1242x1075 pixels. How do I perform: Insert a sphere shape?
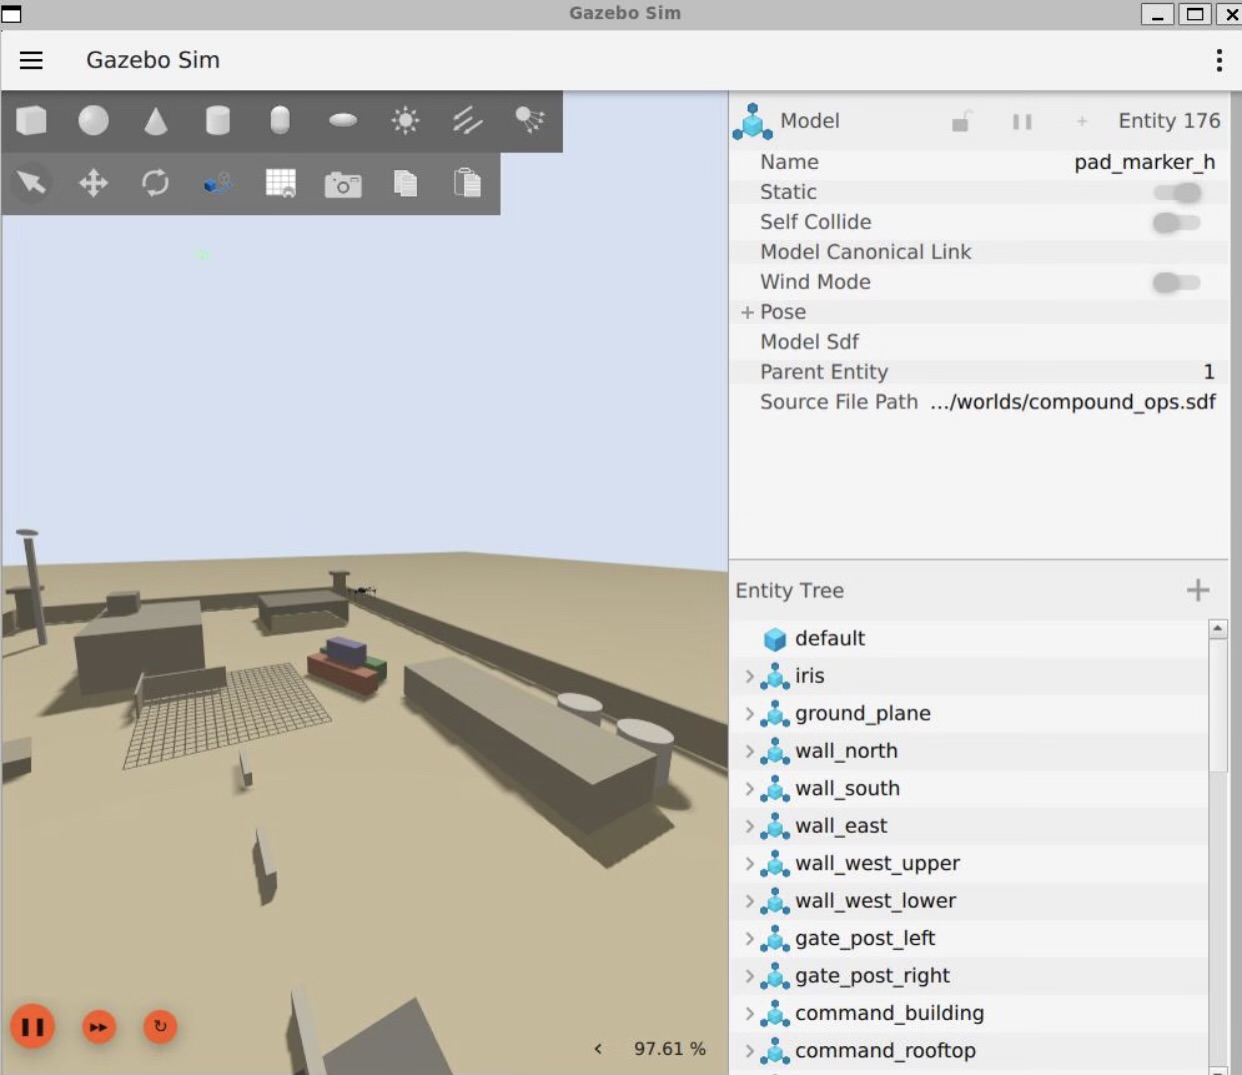click(x=93, y=121)
